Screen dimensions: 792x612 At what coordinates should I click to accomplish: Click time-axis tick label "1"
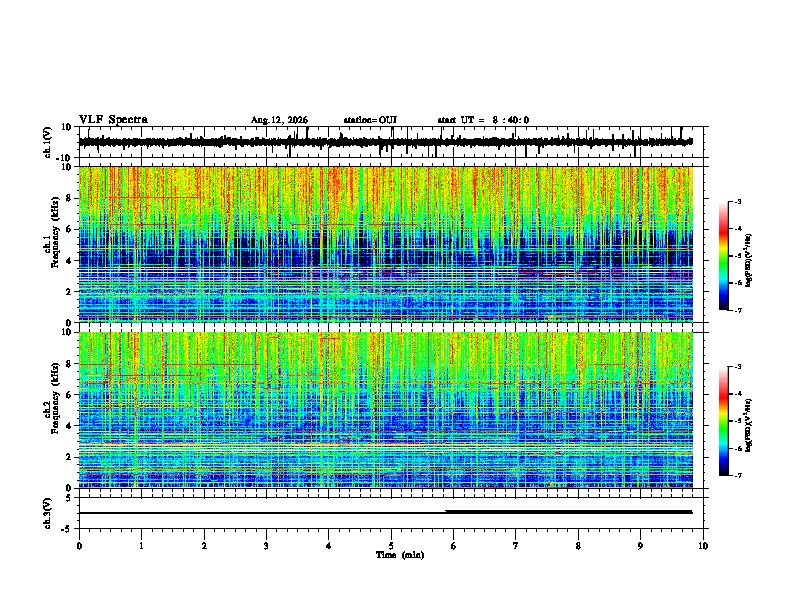pyautogui.click(x=141, y=546)
